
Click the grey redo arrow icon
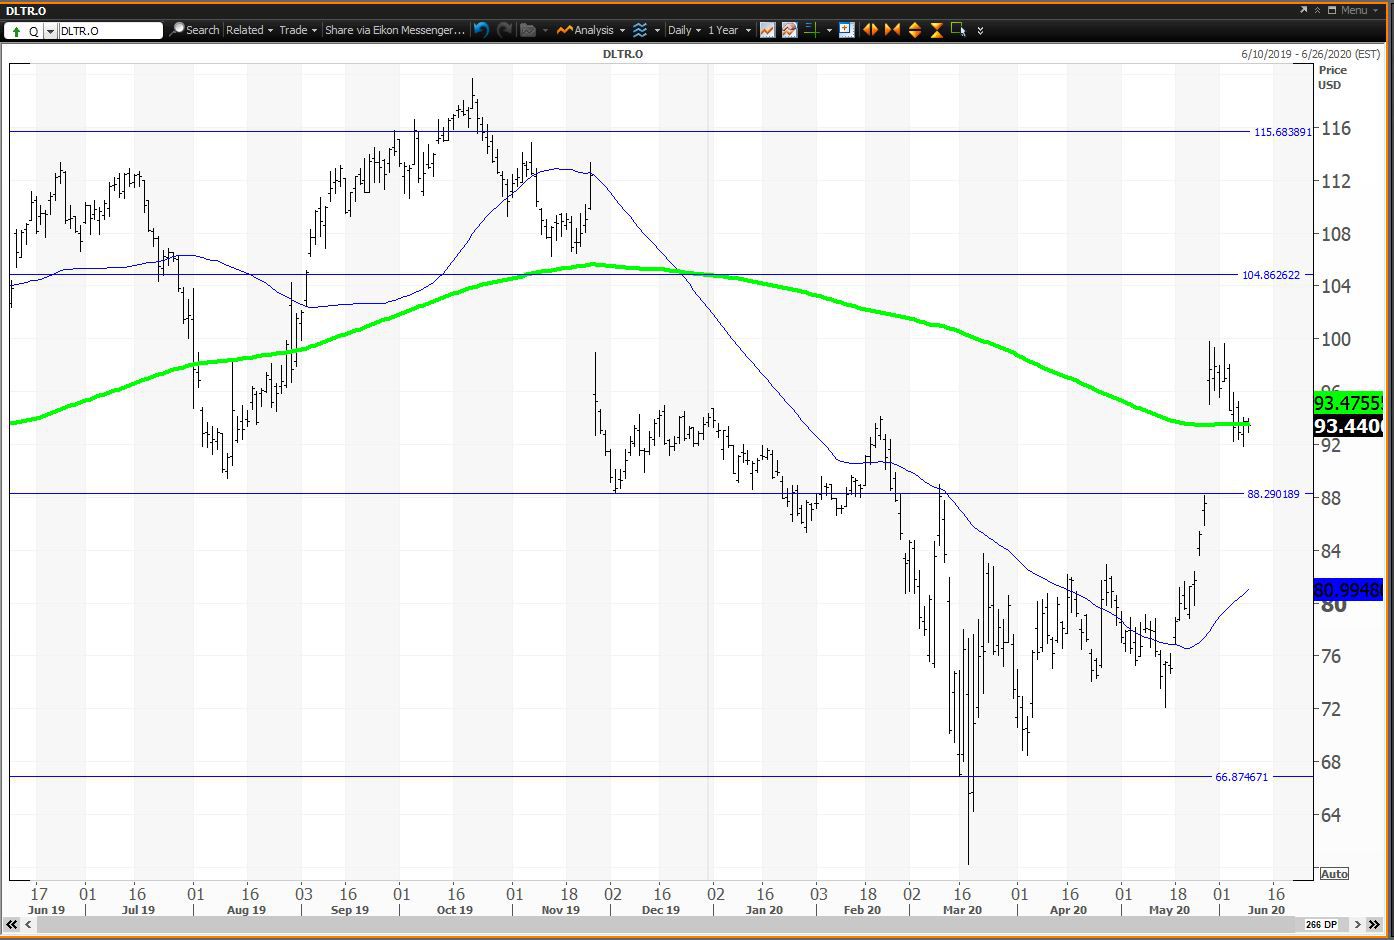[505, 30]
